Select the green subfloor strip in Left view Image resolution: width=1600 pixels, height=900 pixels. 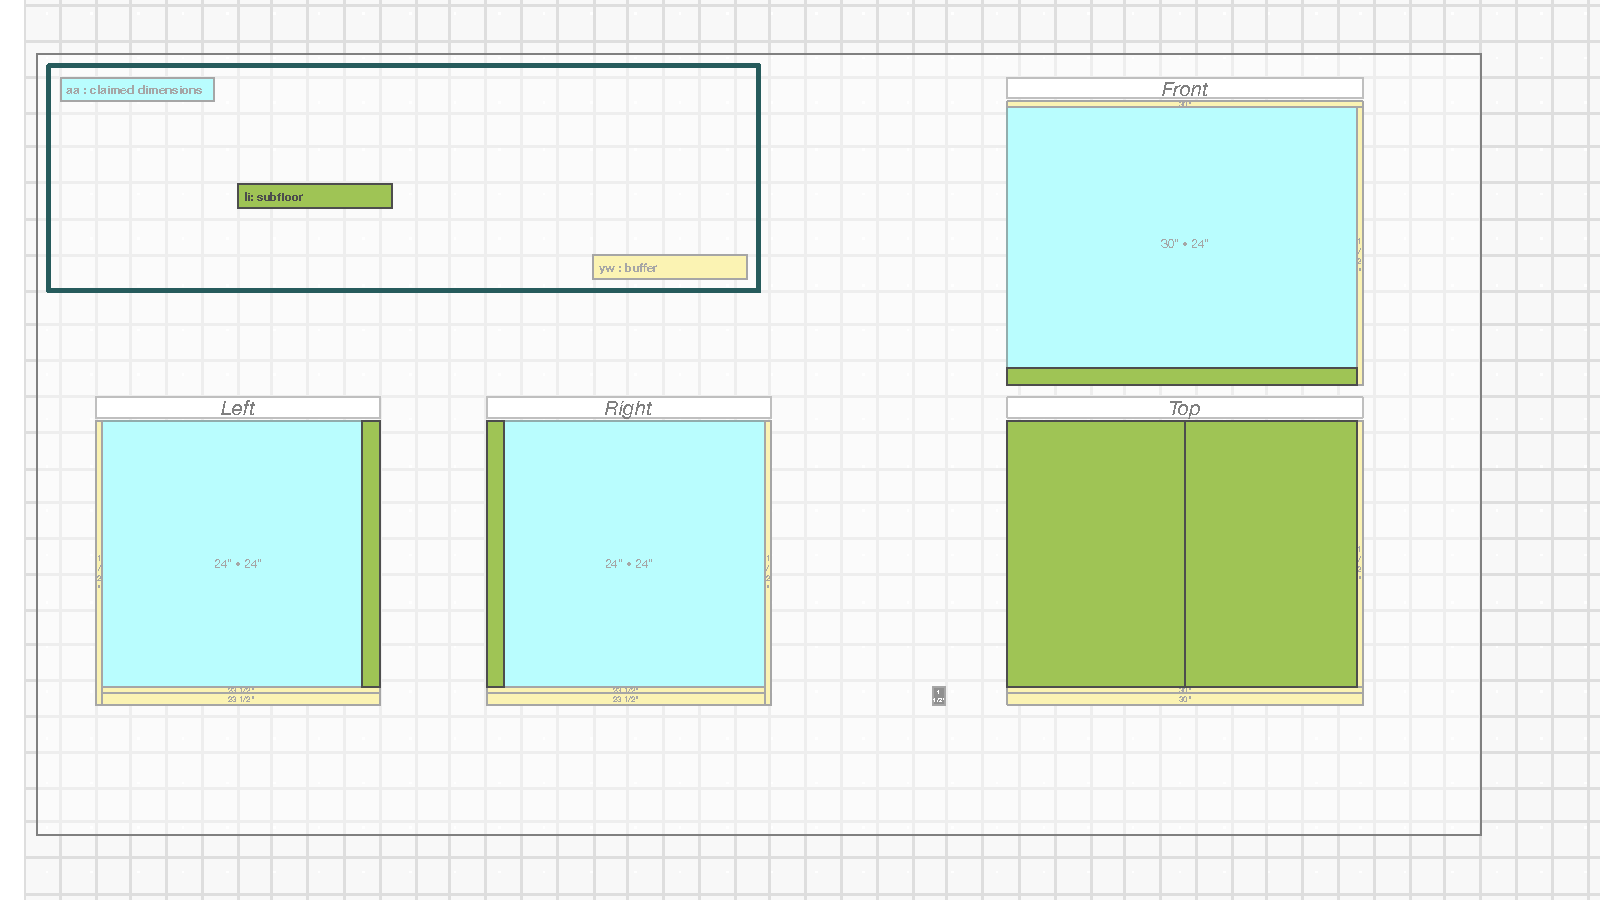(x=371, y=554)
